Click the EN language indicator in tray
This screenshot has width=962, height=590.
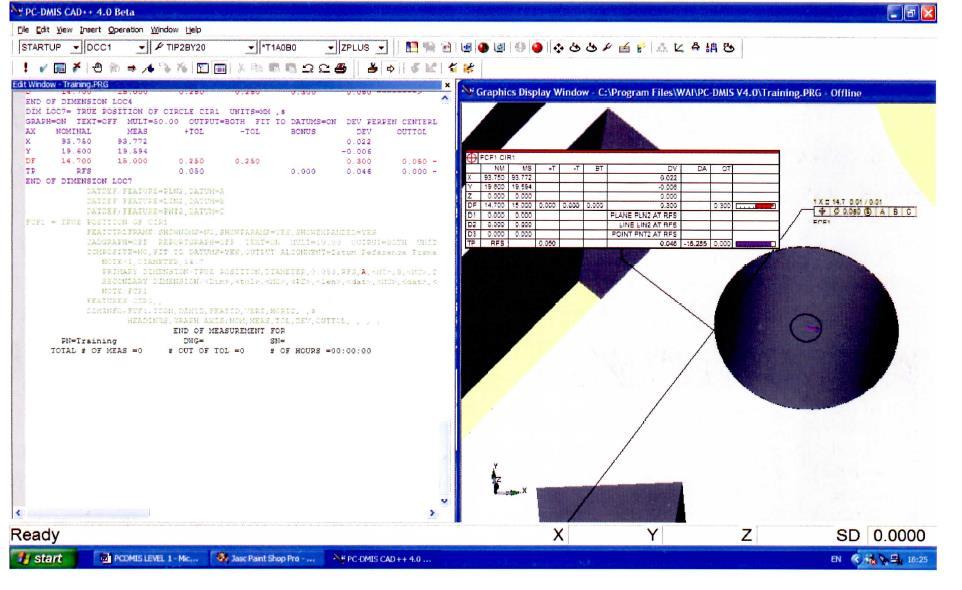click(836, 559)
